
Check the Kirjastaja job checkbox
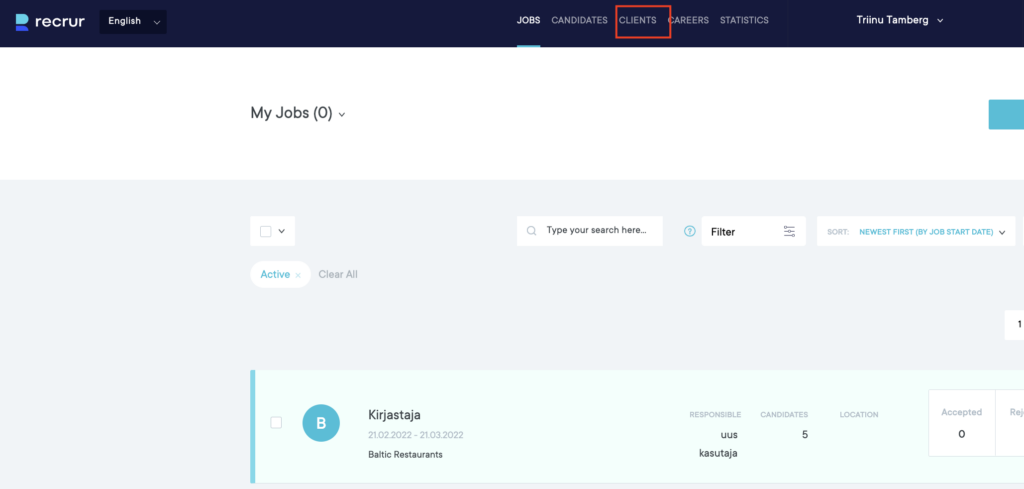pyautogui.click(x=276, y=423)
